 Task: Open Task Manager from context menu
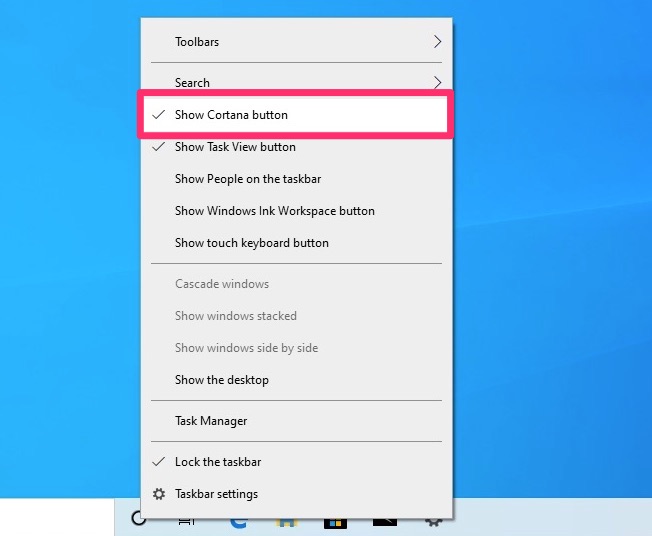pyautogui.click(x=296, y=421)
